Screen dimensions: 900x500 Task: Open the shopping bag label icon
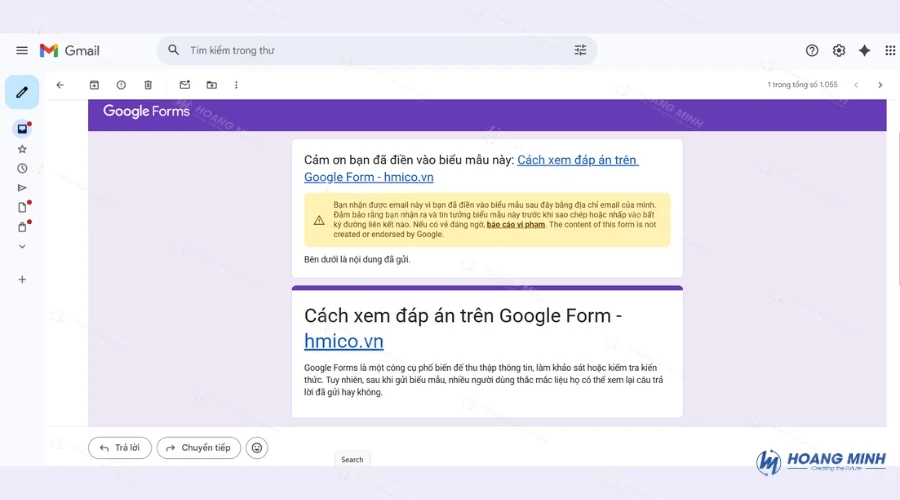(x=22, y=227)
